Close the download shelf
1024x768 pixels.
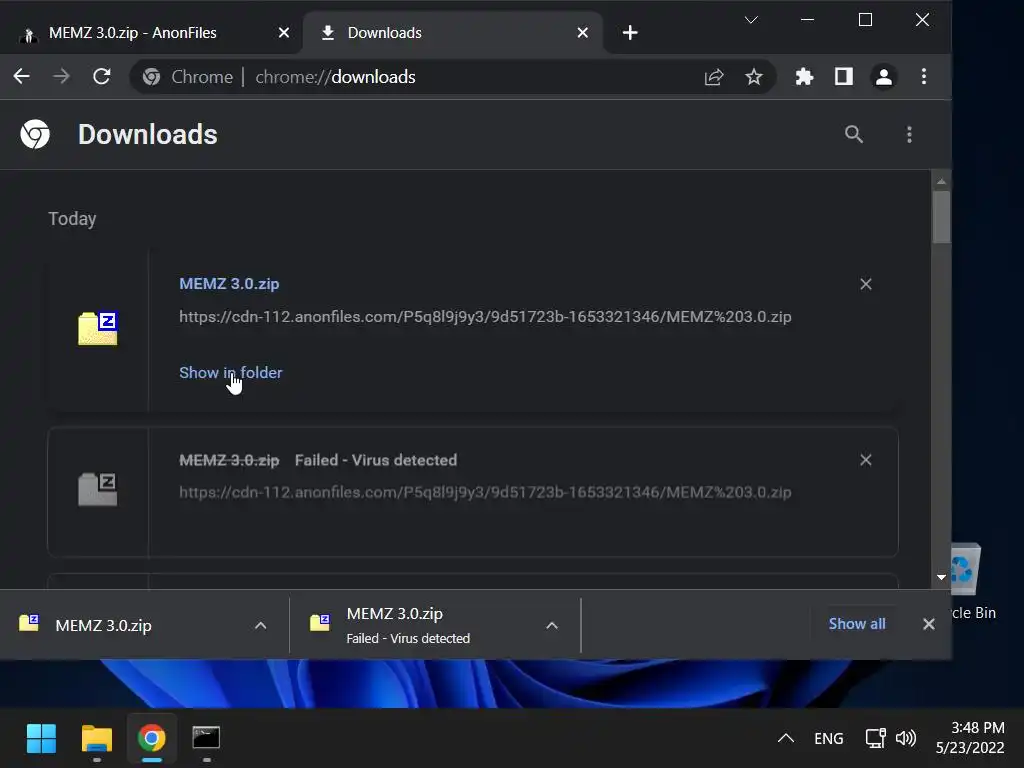pyautogui.click(x=929, y=624)
